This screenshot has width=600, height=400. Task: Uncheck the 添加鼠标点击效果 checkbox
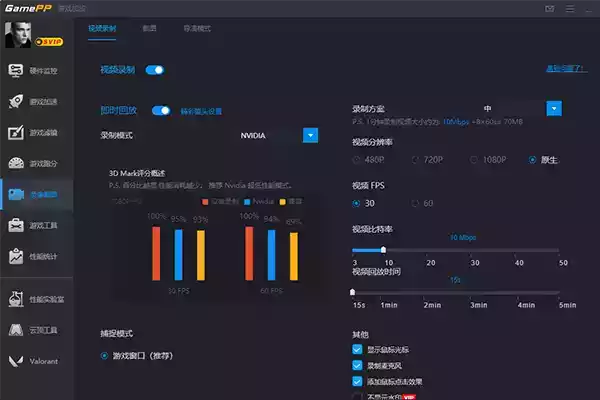357,382
